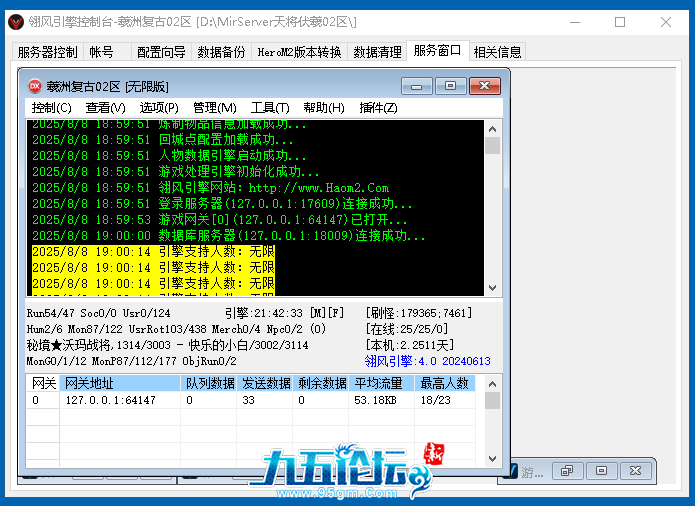Click the 剩余数据 column header
The height and width of the screenshot is (506, 695).
321,383
